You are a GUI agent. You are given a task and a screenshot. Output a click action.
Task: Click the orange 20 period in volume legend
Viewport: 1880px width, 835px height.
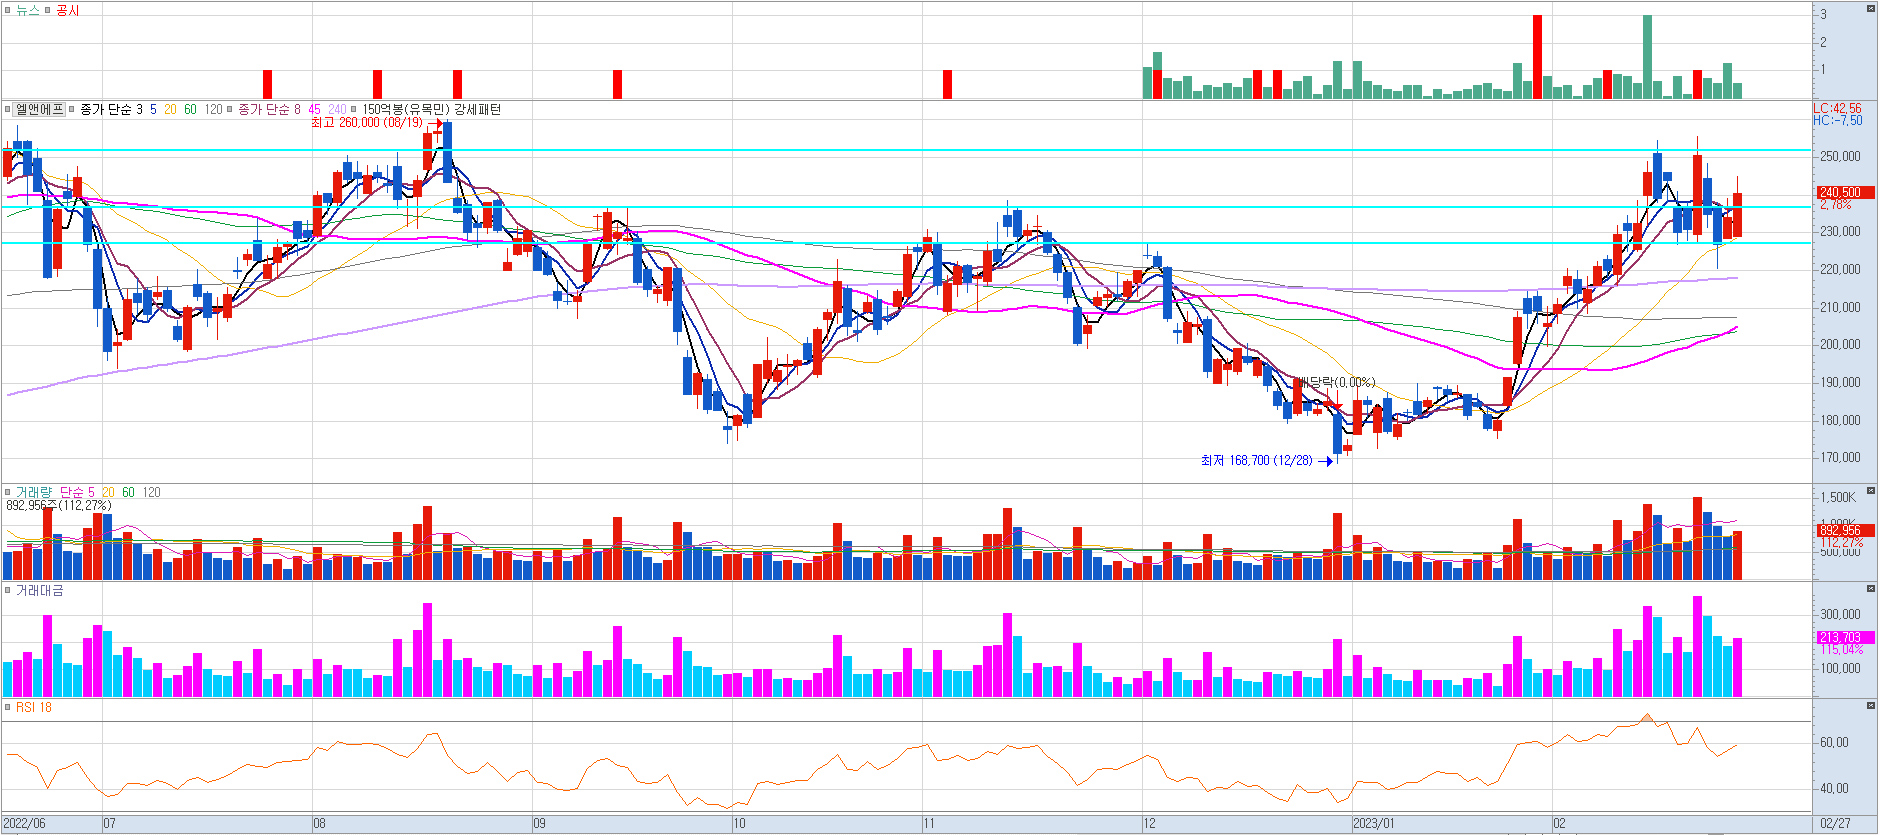point(108,492)
